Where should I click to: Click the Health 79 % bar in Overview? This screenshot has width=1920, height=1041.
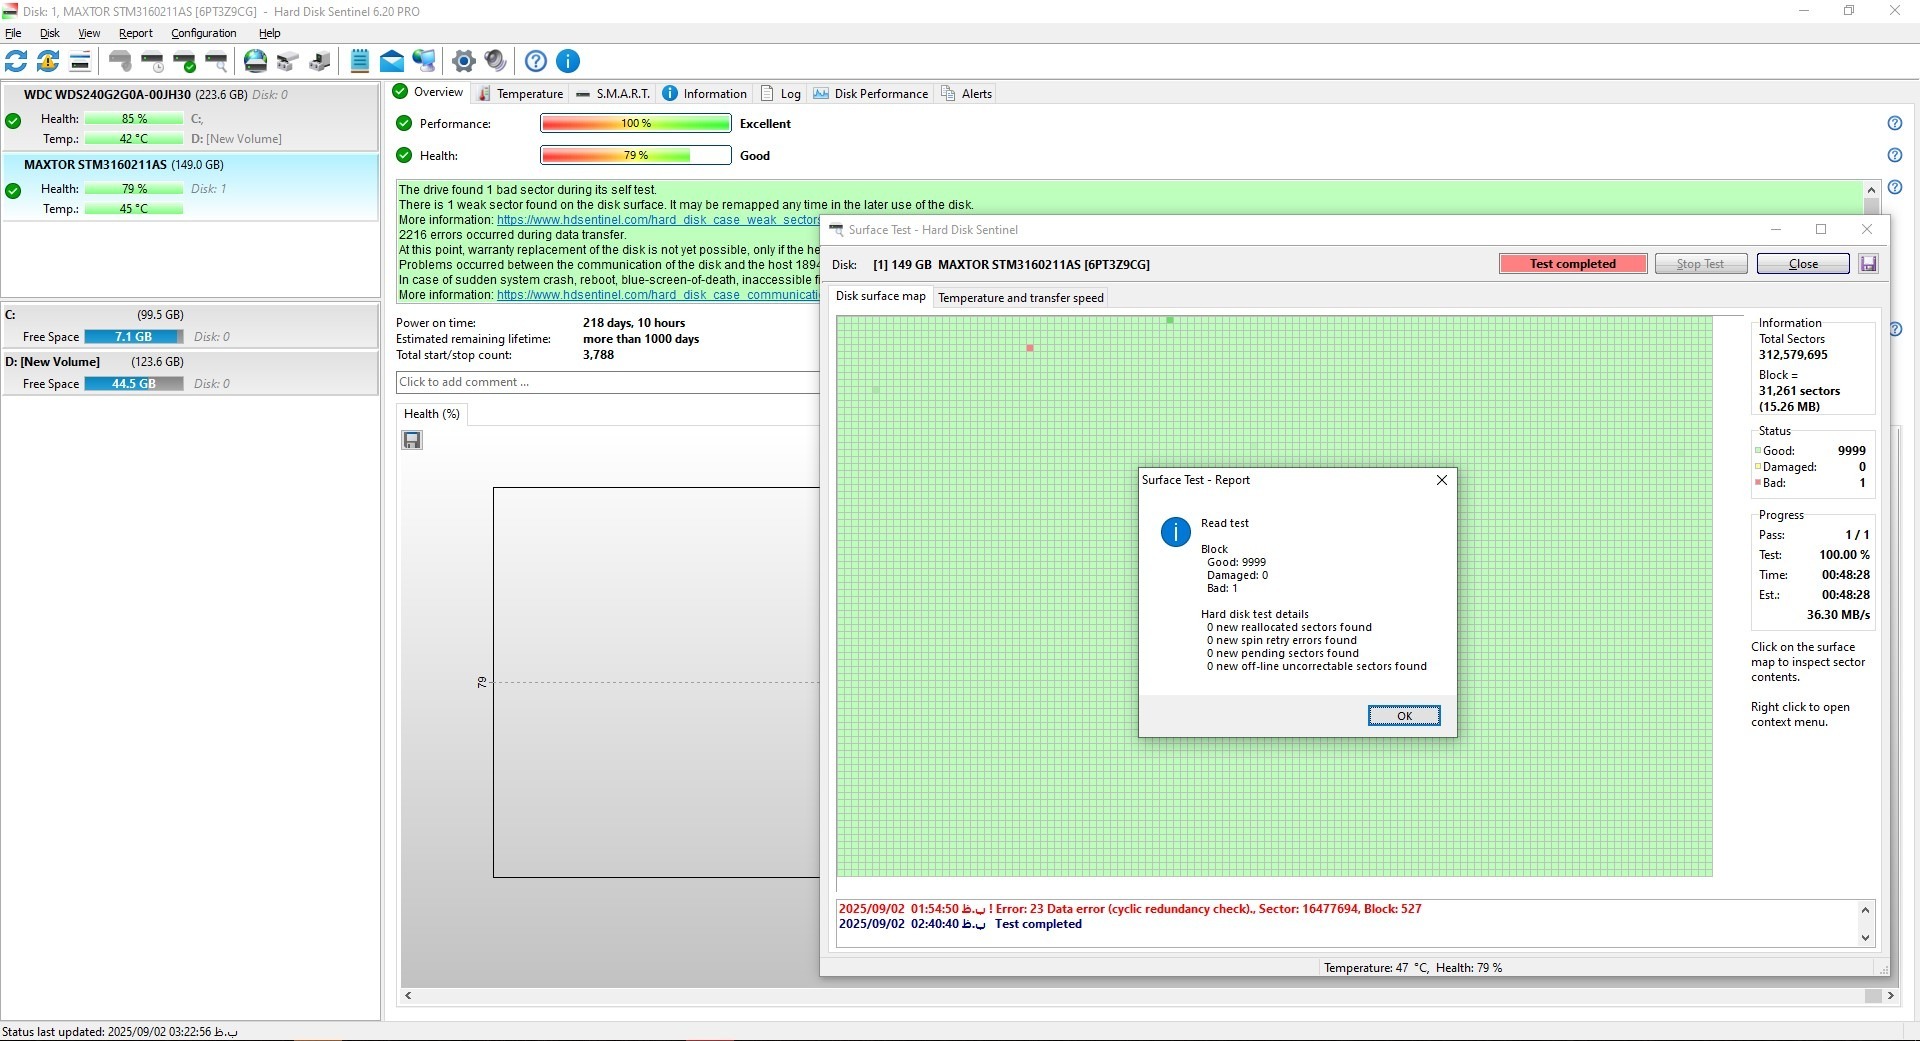tap(636, 155)
